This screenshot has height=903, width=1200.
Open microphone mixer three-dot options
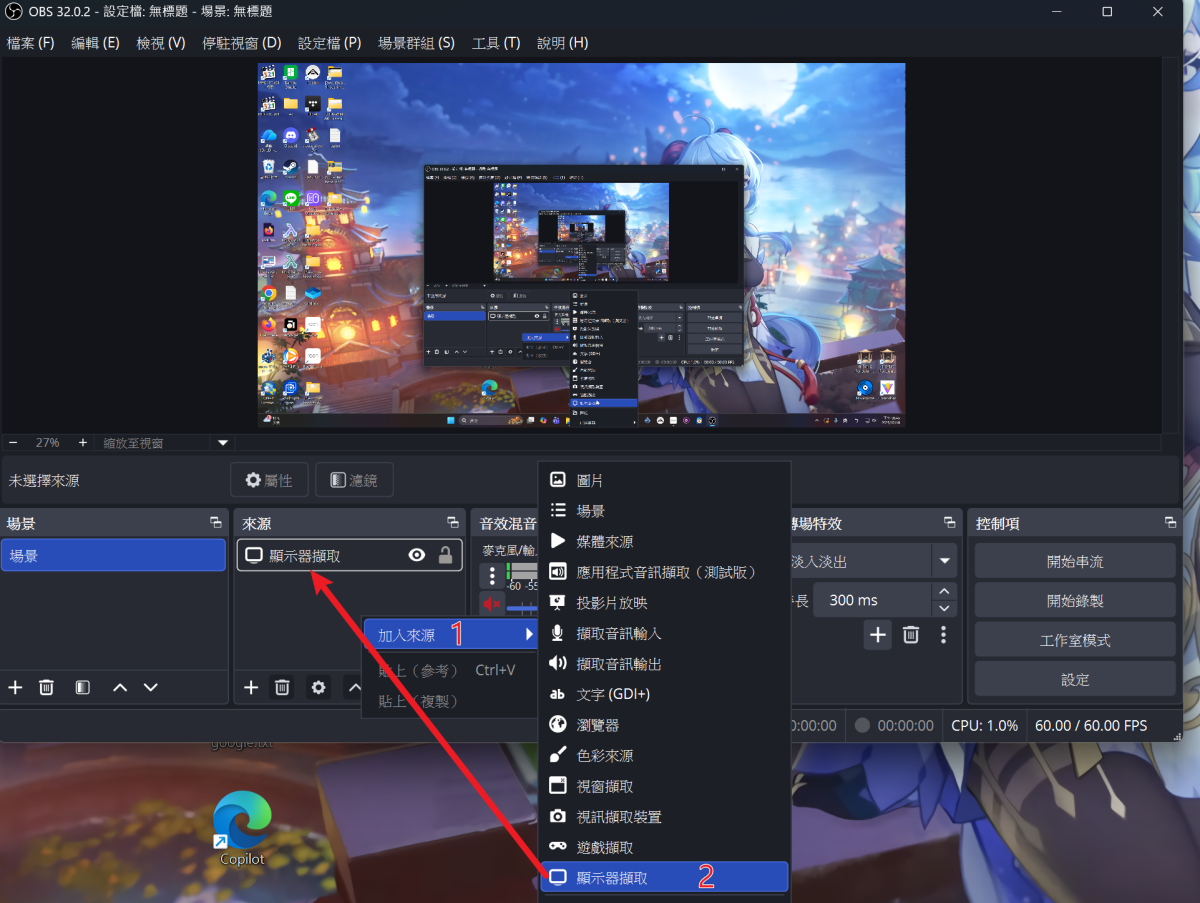pos(491,576)
